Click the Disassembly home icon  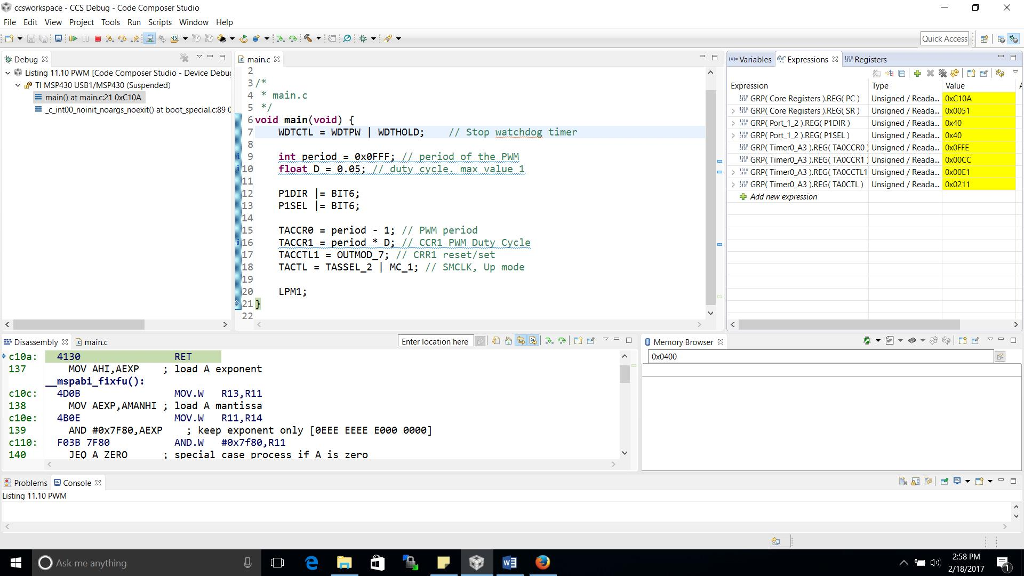click(508, 341)
